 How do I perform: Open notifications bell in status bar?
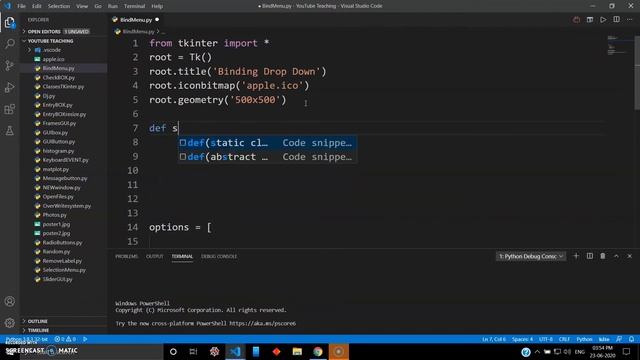pyautogui.click(x=631, y=339)
